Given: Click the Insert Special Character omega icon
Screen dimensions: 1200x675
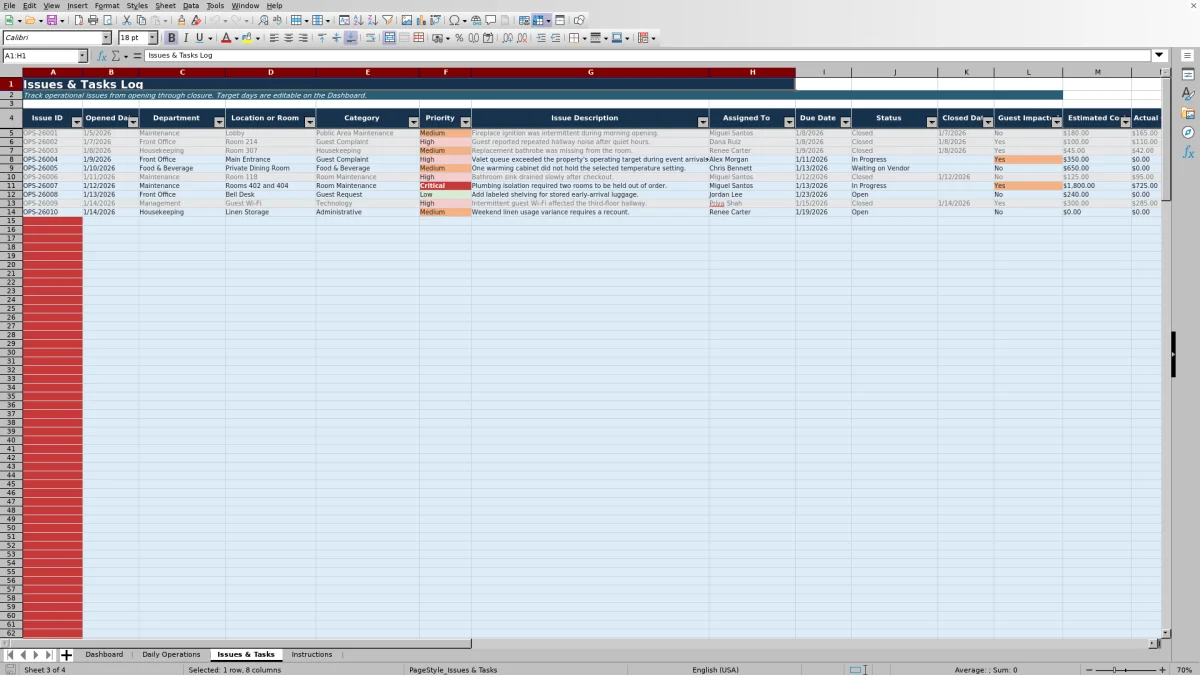Looking at the screenshot, I should click(x=455, y=20).
